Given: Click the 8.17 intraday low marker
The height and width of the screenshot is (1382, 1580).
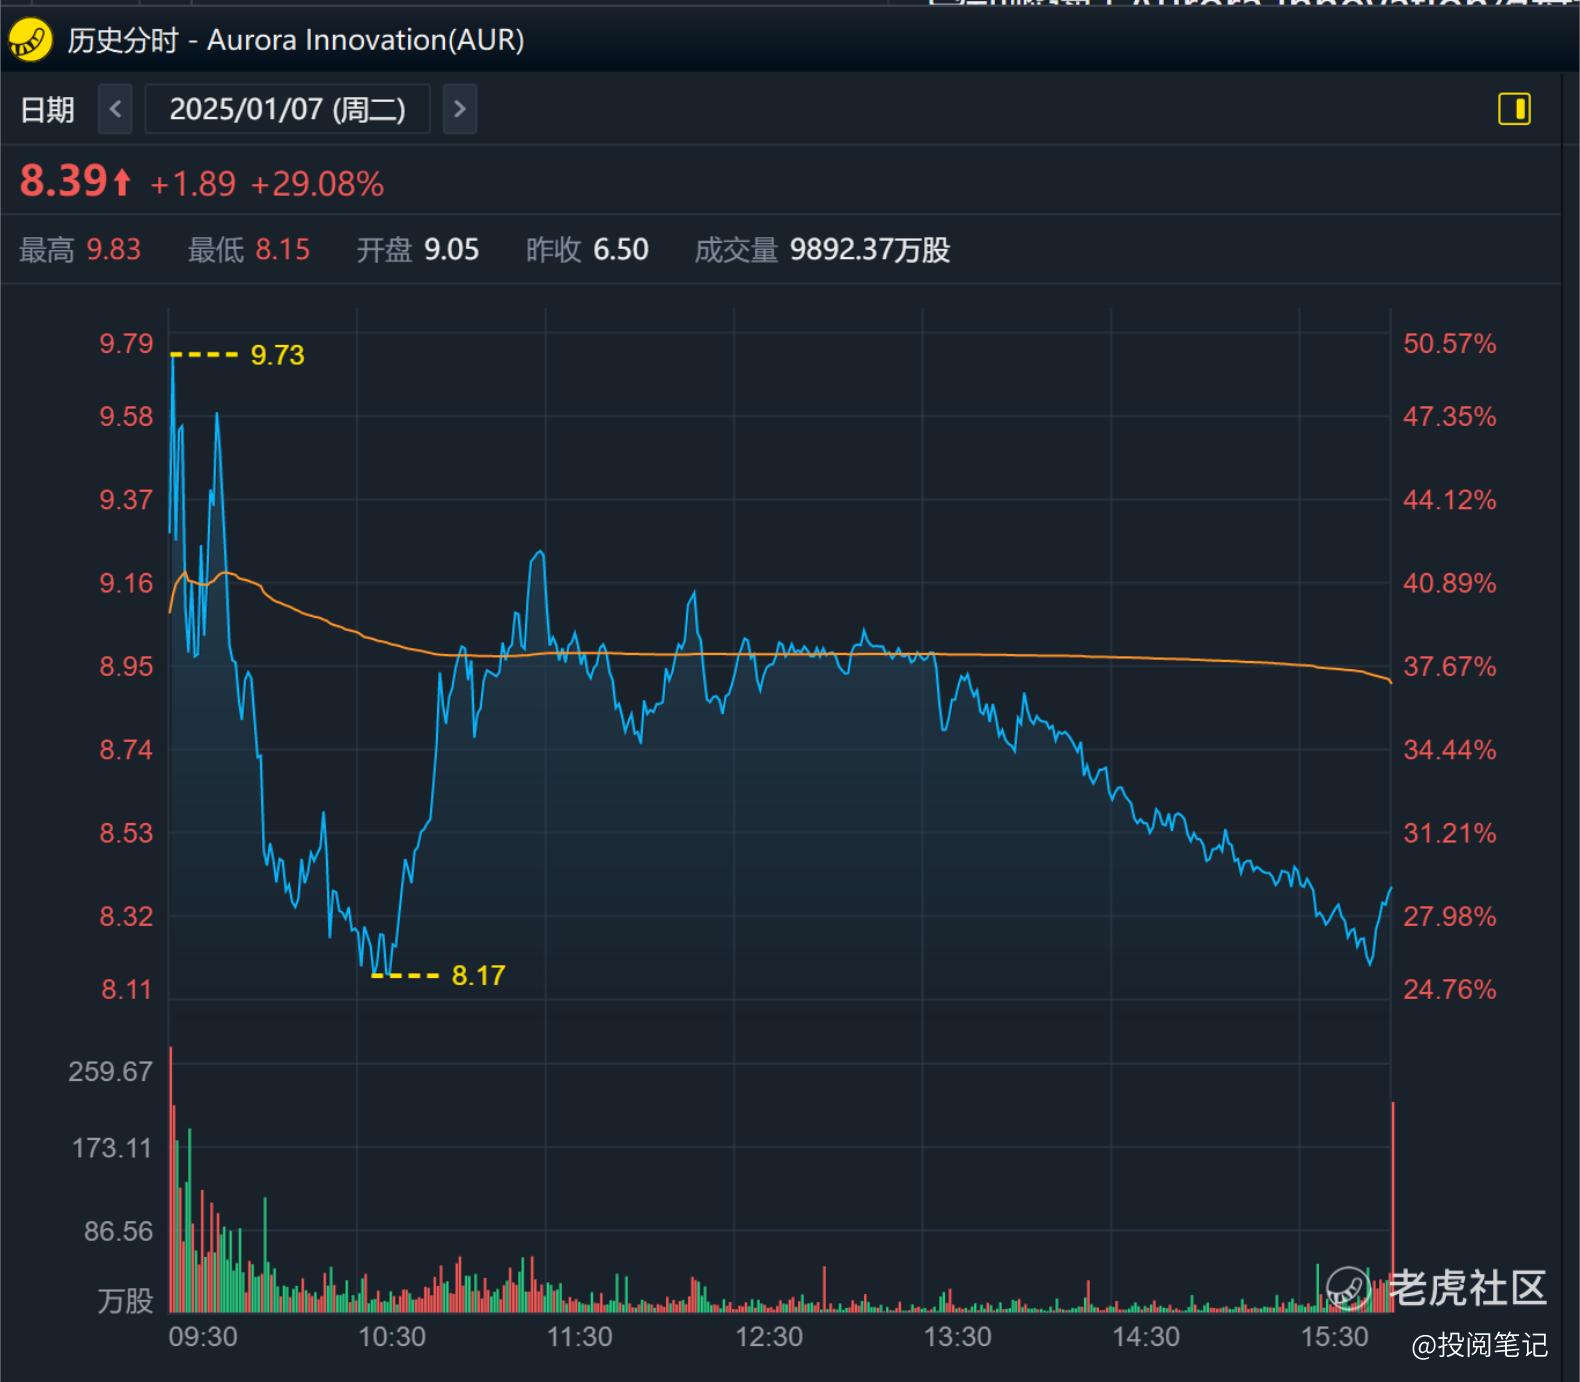Looking at the screenshot, I should click(478, 975).
